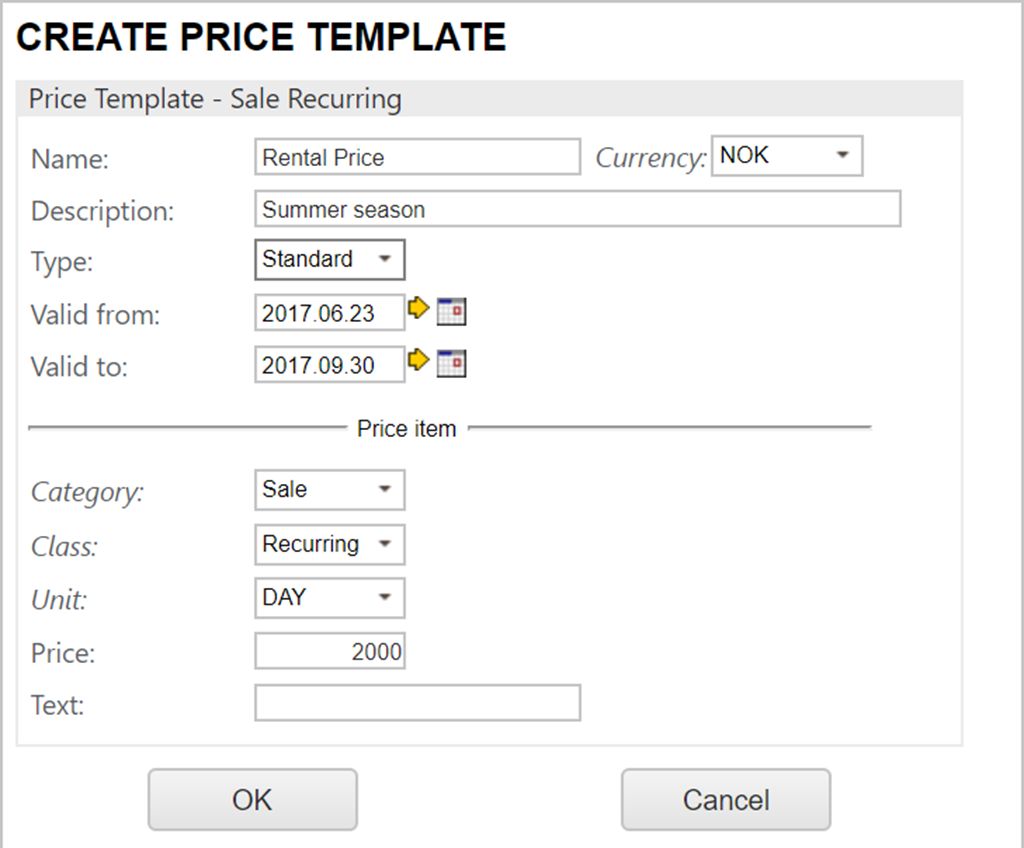The height and width of the screenshot is (848, 1024).
Task: Click the Price Template - Sale Recurring header
Action: (215, 100)
